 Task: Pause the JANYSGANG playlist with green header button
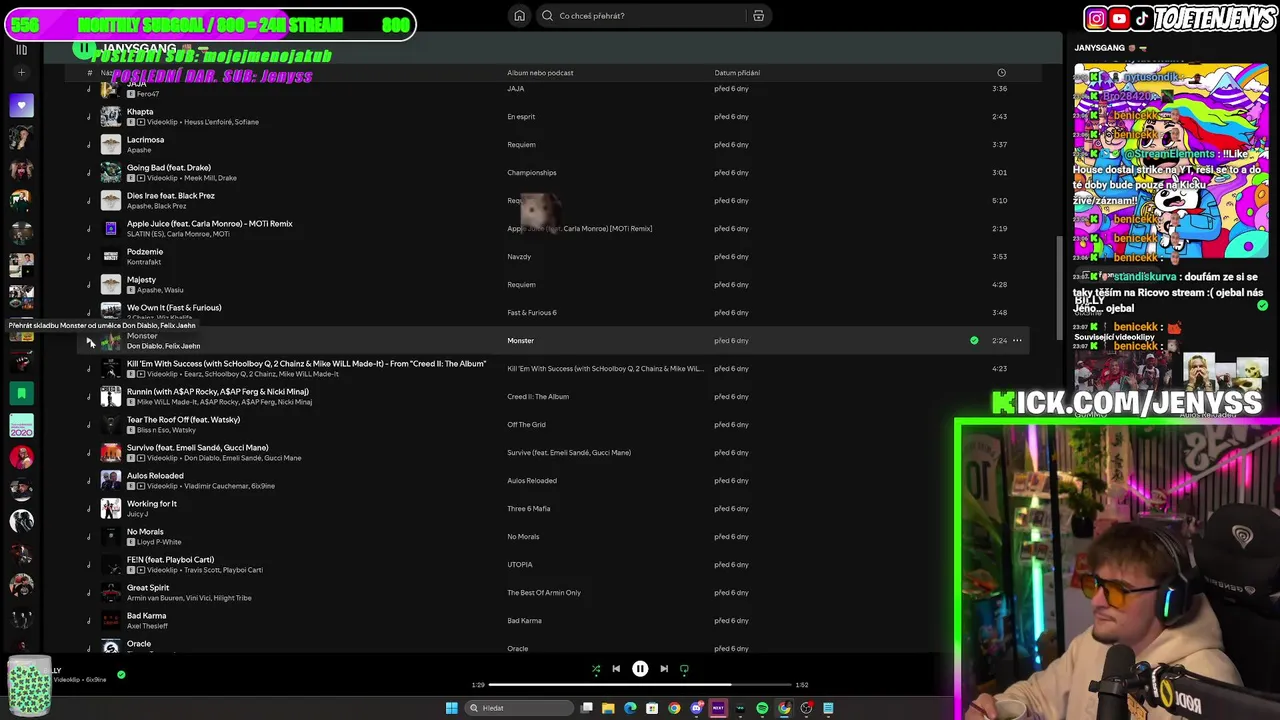[84, 48]
